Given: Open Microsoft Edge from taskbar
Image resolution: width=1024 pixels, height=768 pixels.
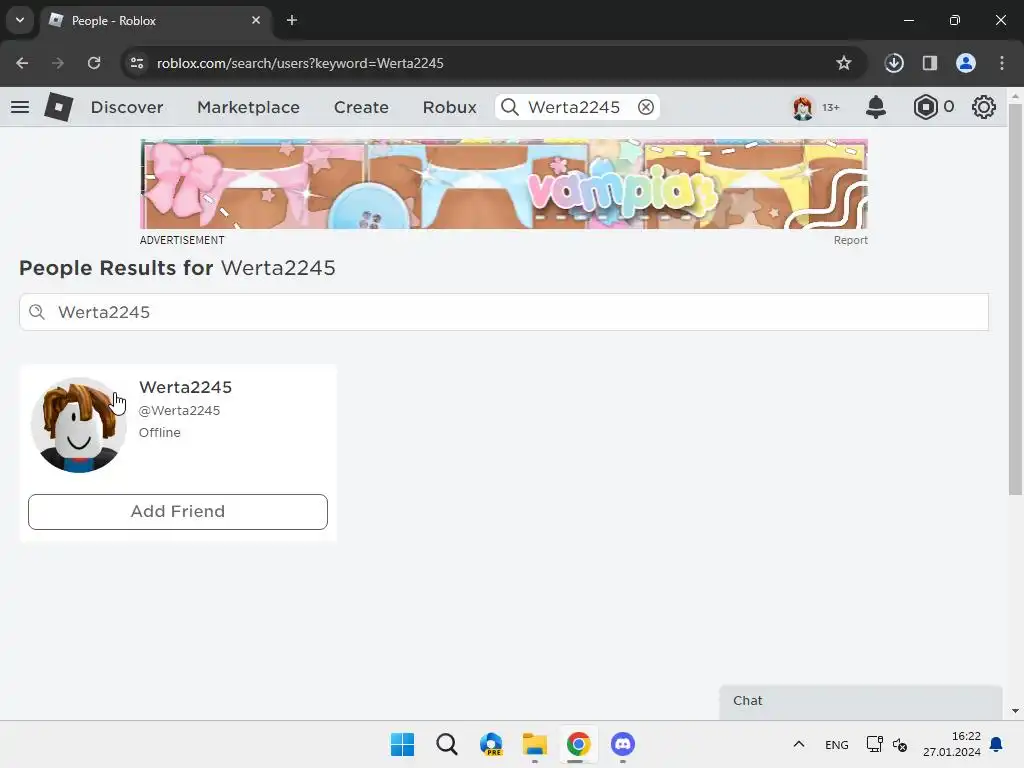Looking at the screenshot, I should pyautogui.click(x=491, y=744).
